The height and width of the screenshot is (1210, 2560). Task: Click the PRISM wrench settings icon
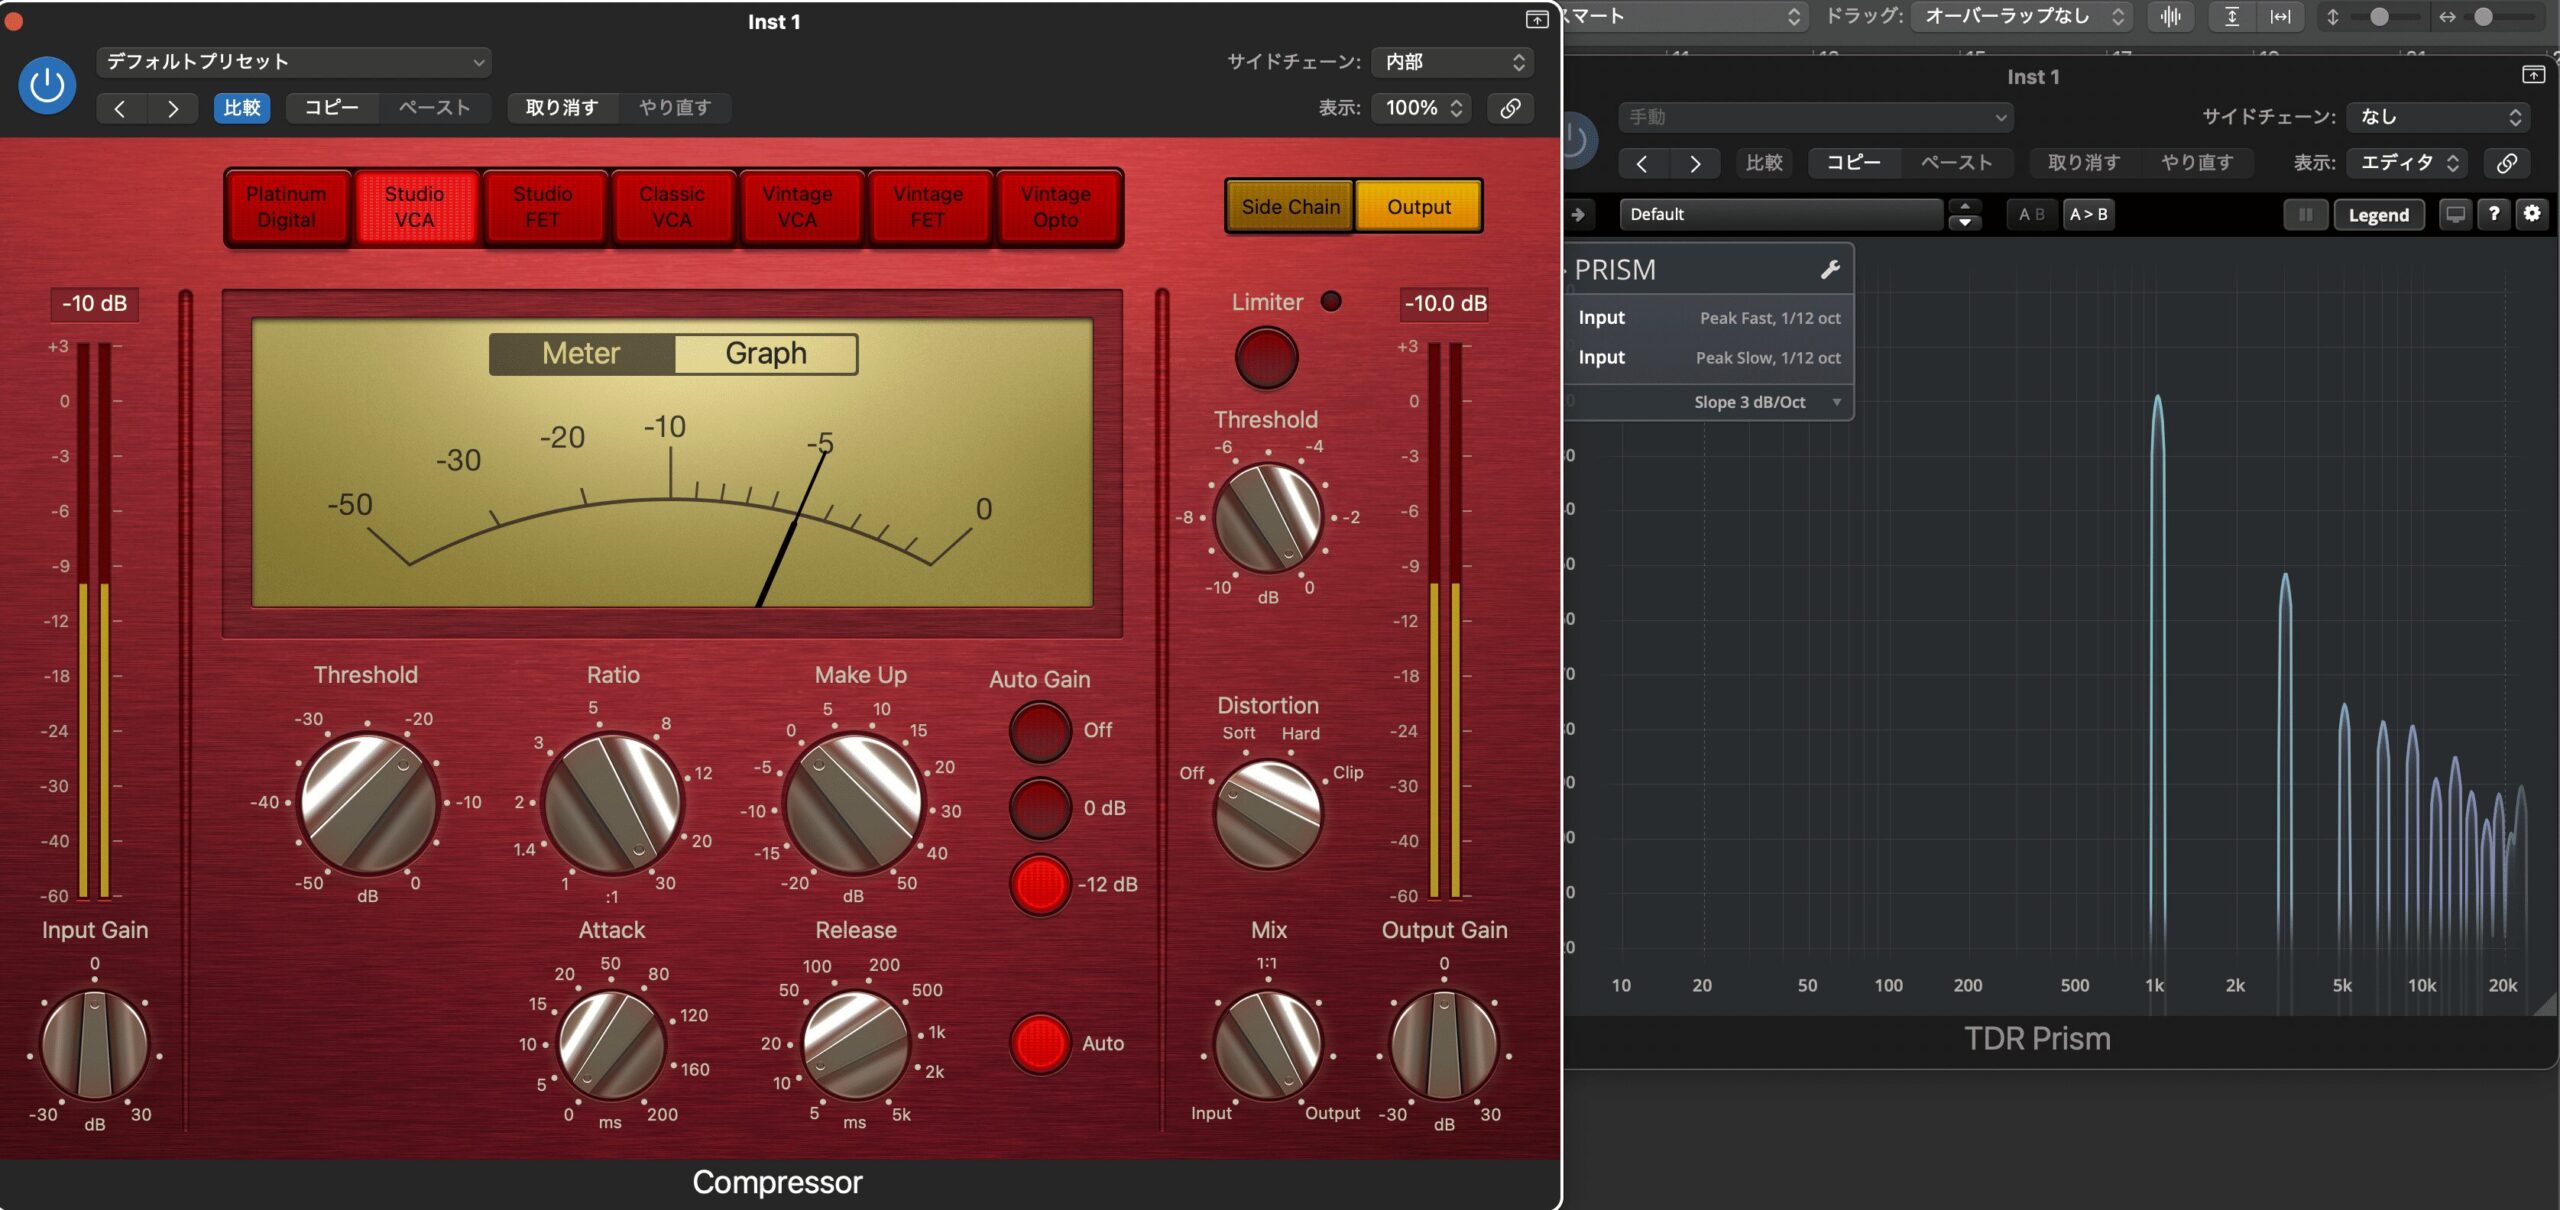pyautogui.click(x=1830, y=269)
